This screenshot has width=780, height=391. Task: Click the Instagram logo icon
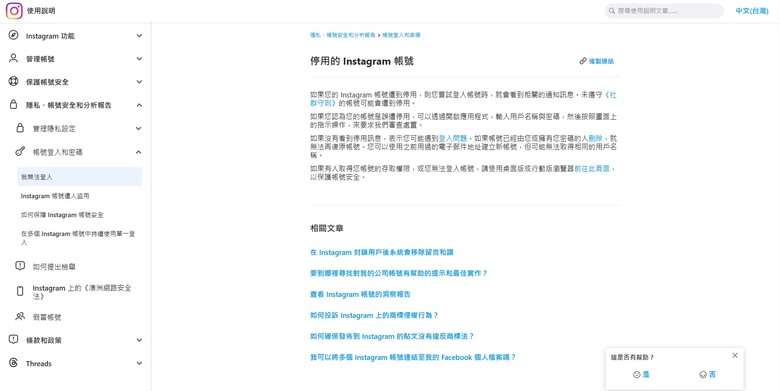pyautogui.click(x=14, y=10)
